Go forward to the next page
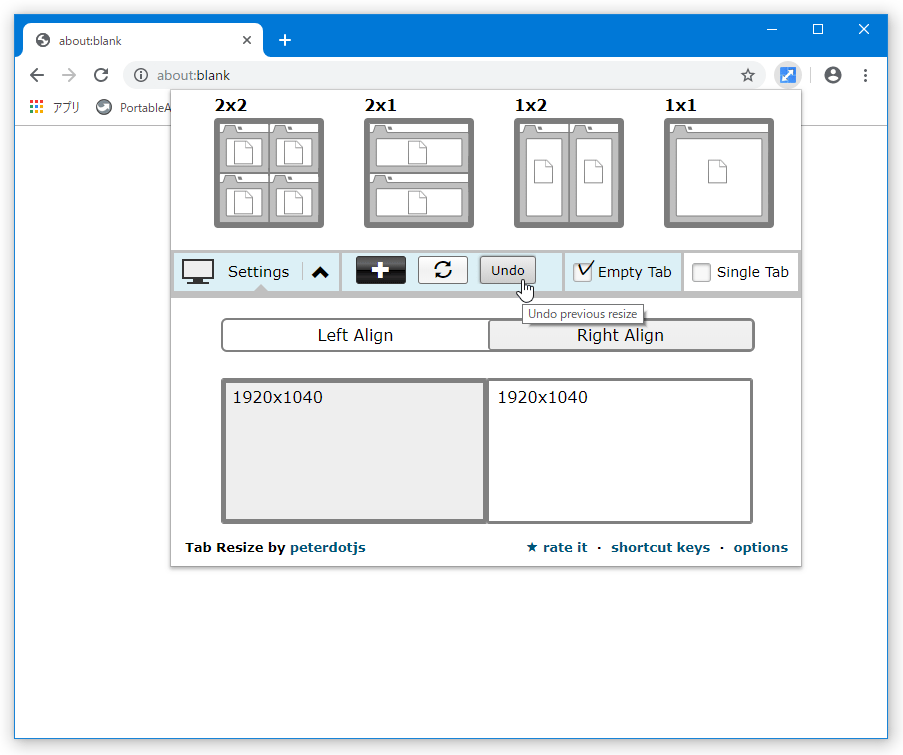Viewport: 903px width, 755px height. click(x=69, y=75)
